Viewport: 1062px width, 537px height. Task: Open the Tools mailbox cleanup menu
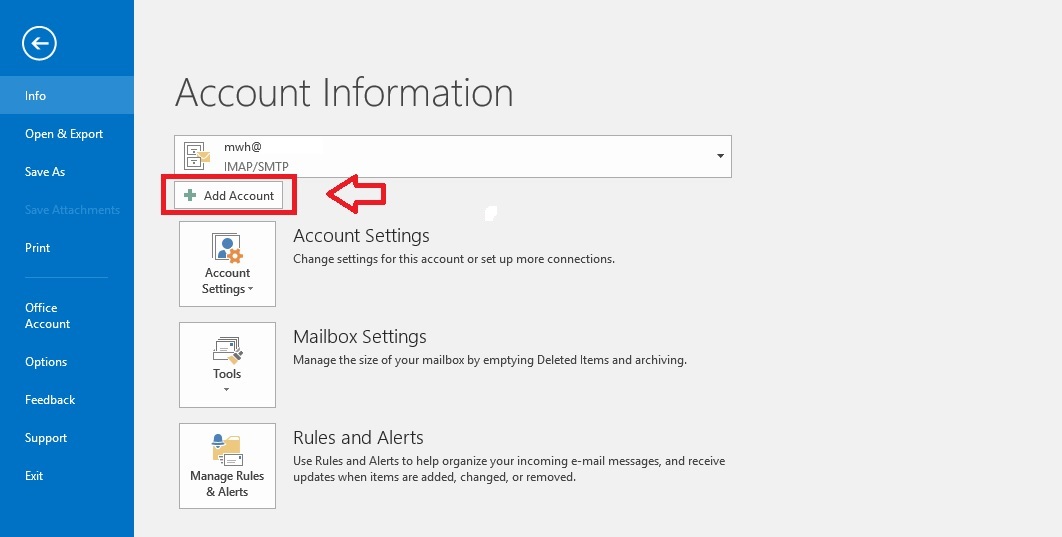(228, 365)
